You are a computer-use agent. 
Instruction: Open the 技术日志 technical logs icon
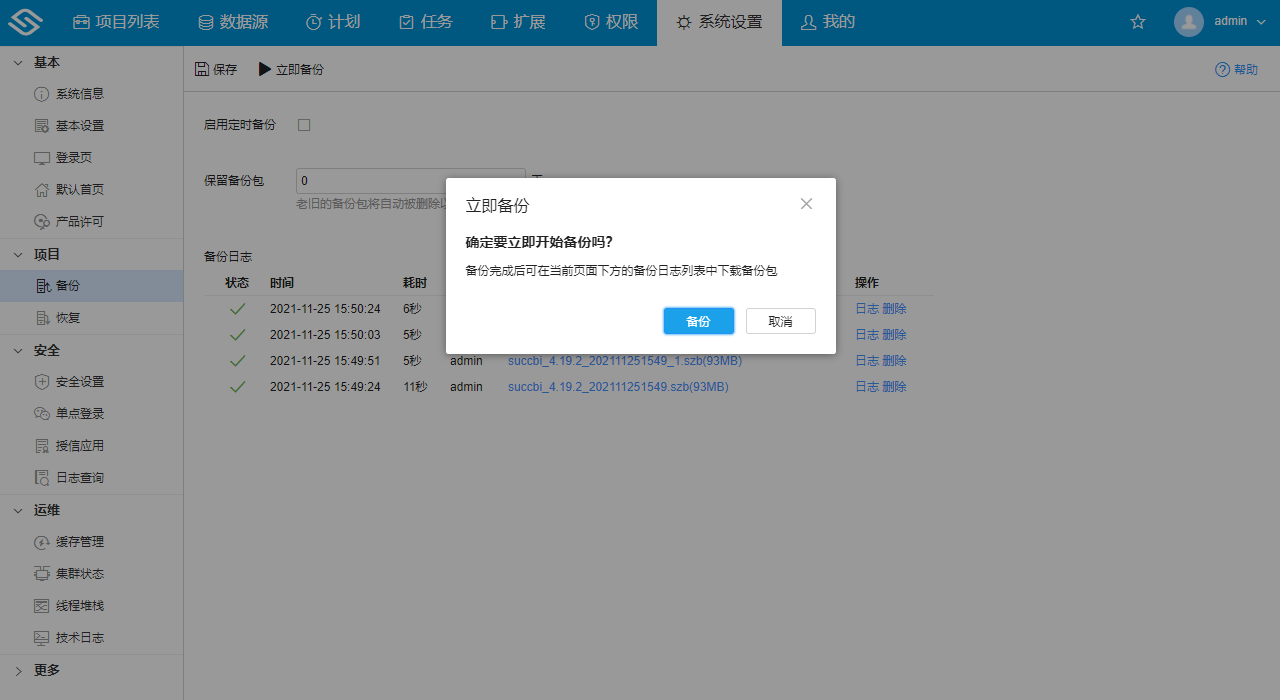39,637
